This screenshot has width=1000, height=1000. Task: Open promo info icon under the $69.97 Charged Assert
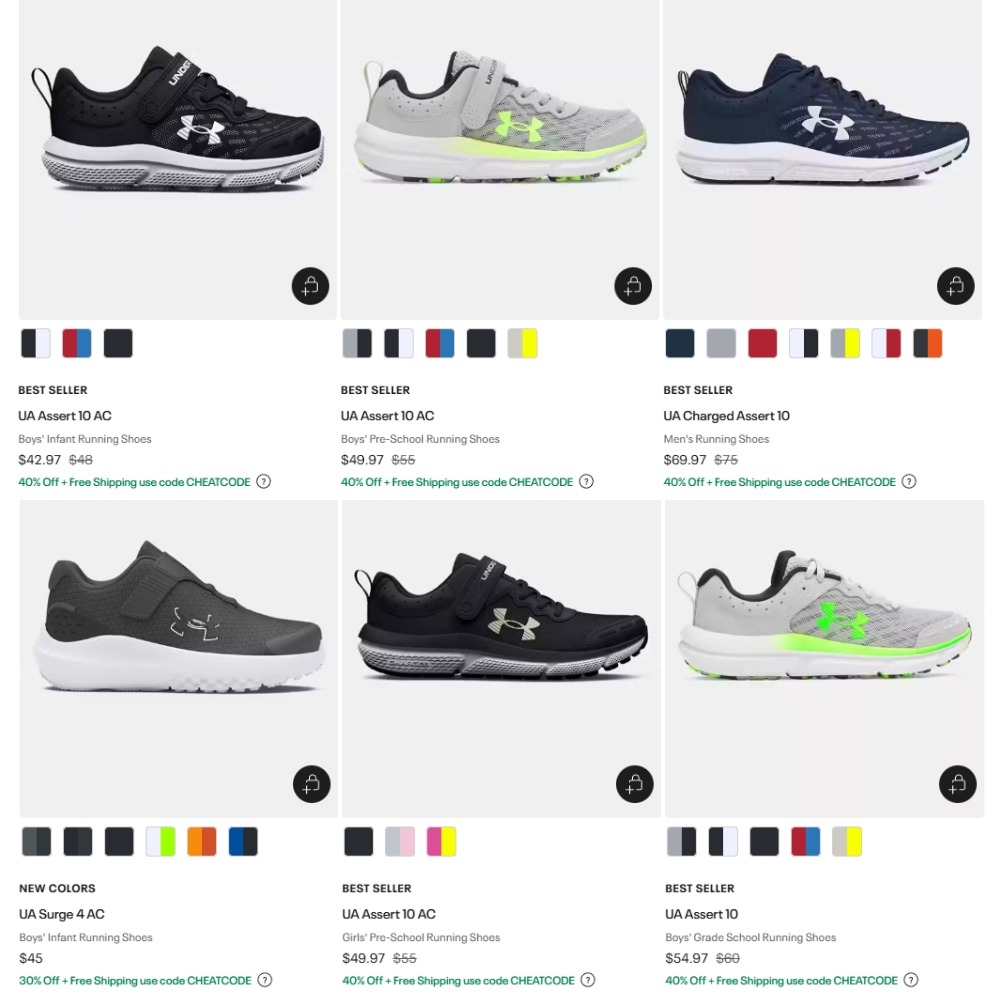tap(909, 482)
